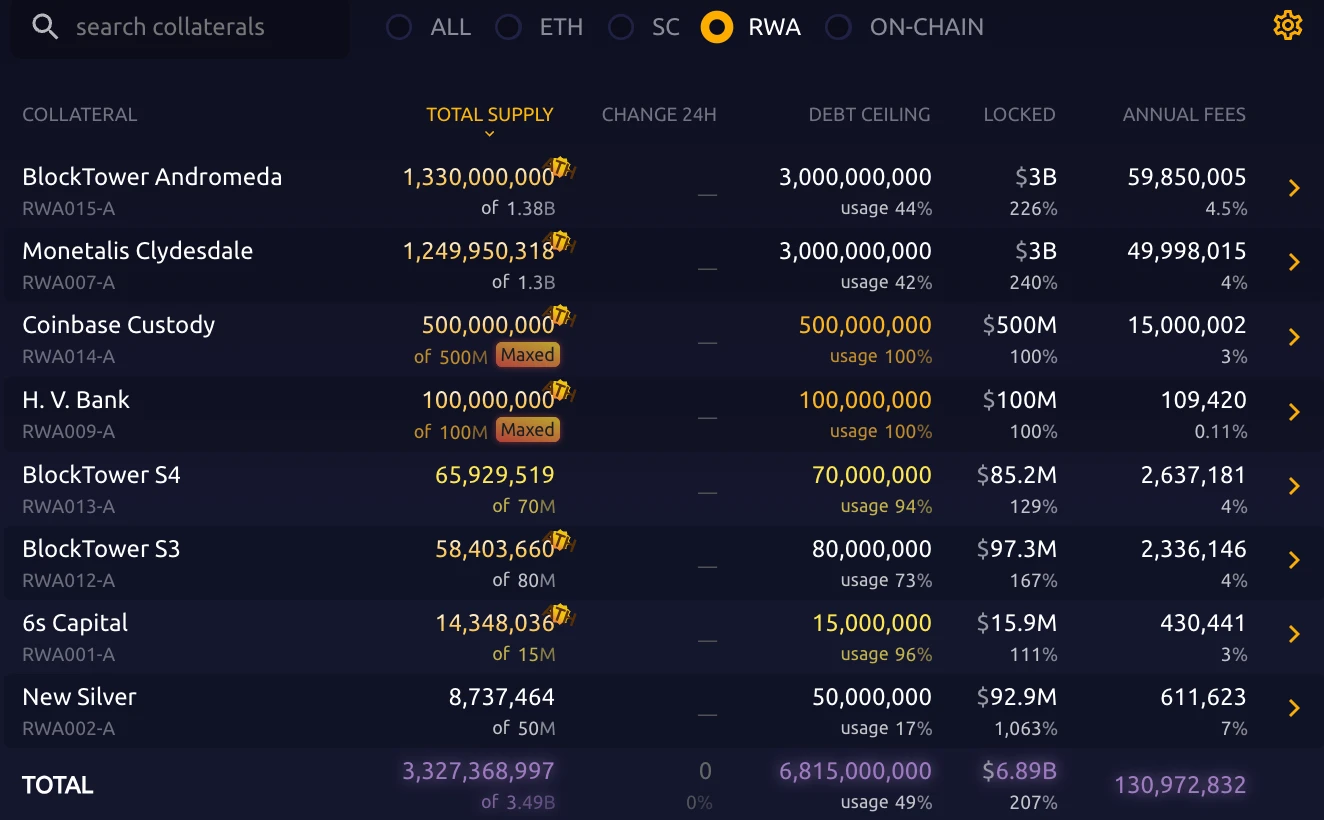Click 6s Capital's ATH badge
The width and height of the screenshot is (1324, 820).
pos(560,614)
